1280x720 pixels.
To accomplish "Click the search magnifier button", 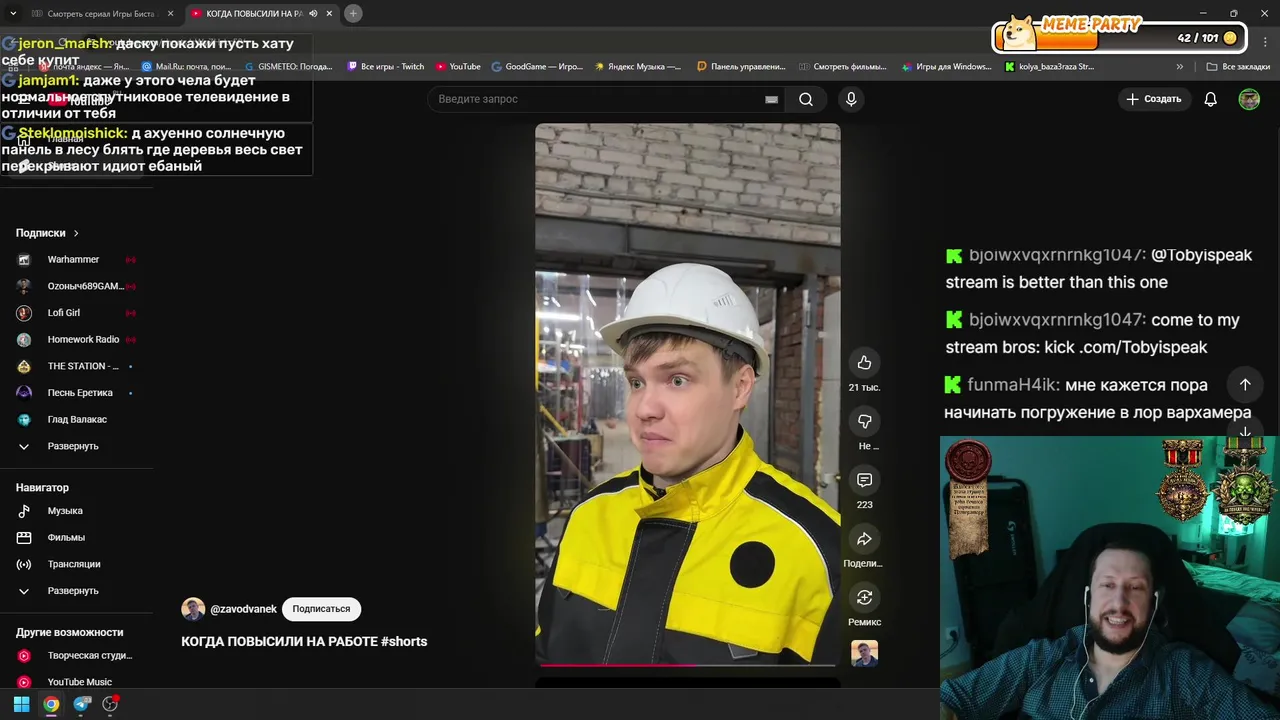I will pos(806,99).
